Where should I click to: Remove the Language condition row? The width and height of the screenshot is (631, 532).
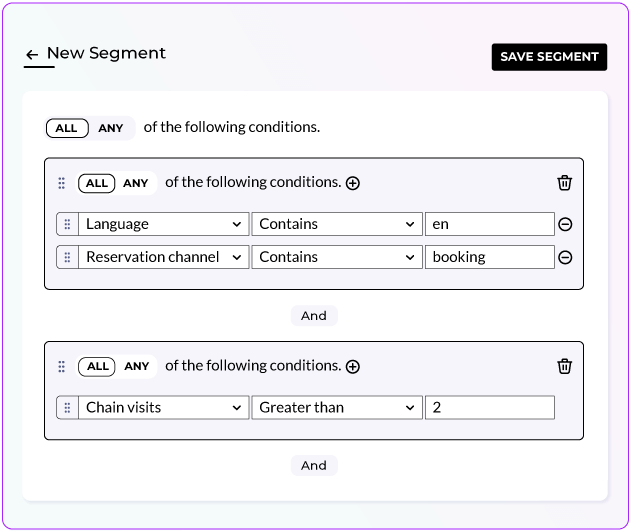pos(565,225)
